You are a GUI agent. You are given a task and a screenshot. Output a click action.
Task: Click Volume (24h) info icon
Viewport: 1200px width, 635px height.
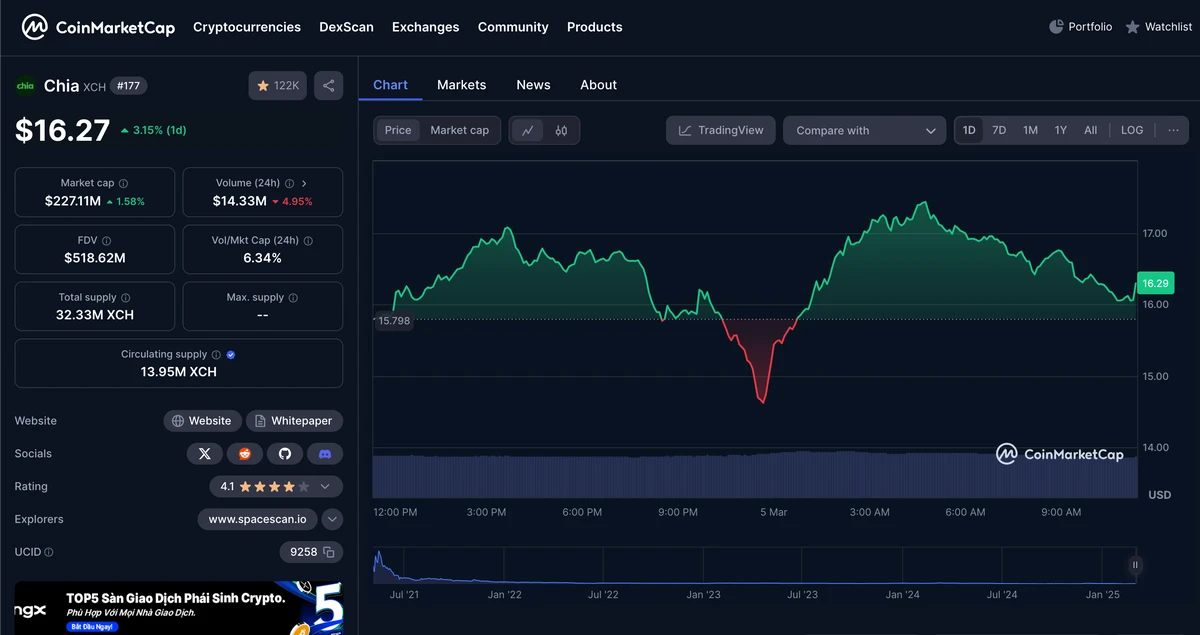click(289, 183)
